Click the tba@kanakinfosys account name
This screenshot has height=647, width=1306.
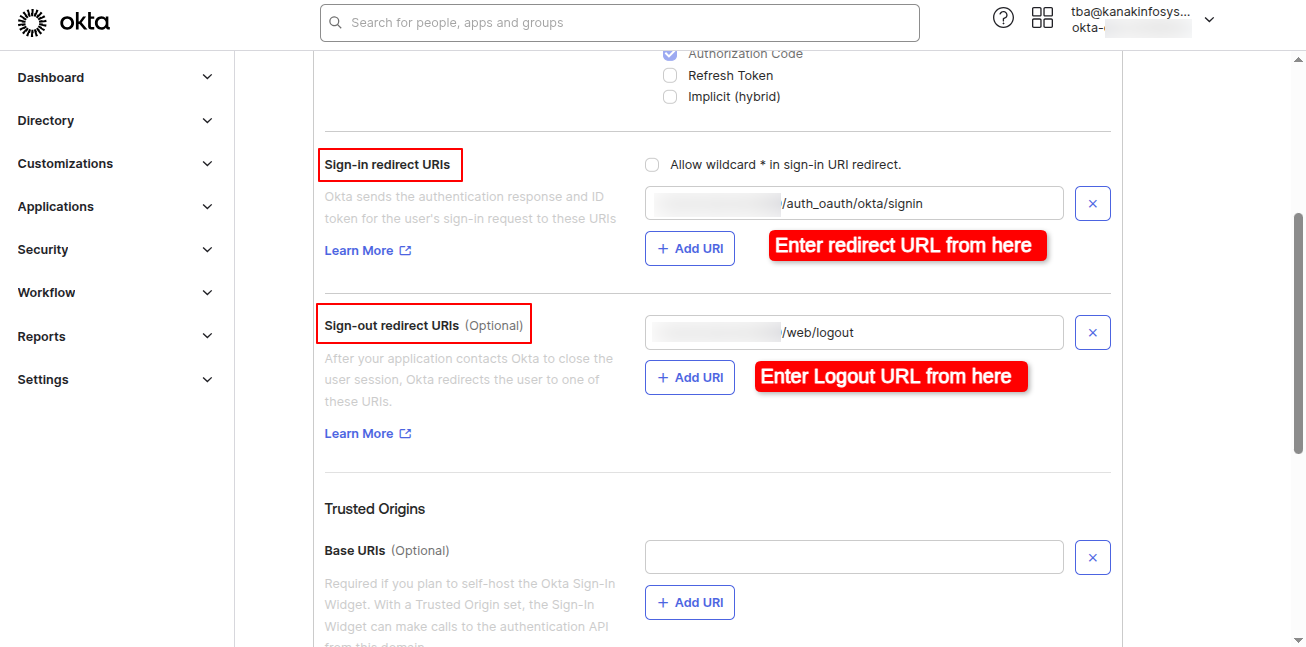coord(1131,12)
